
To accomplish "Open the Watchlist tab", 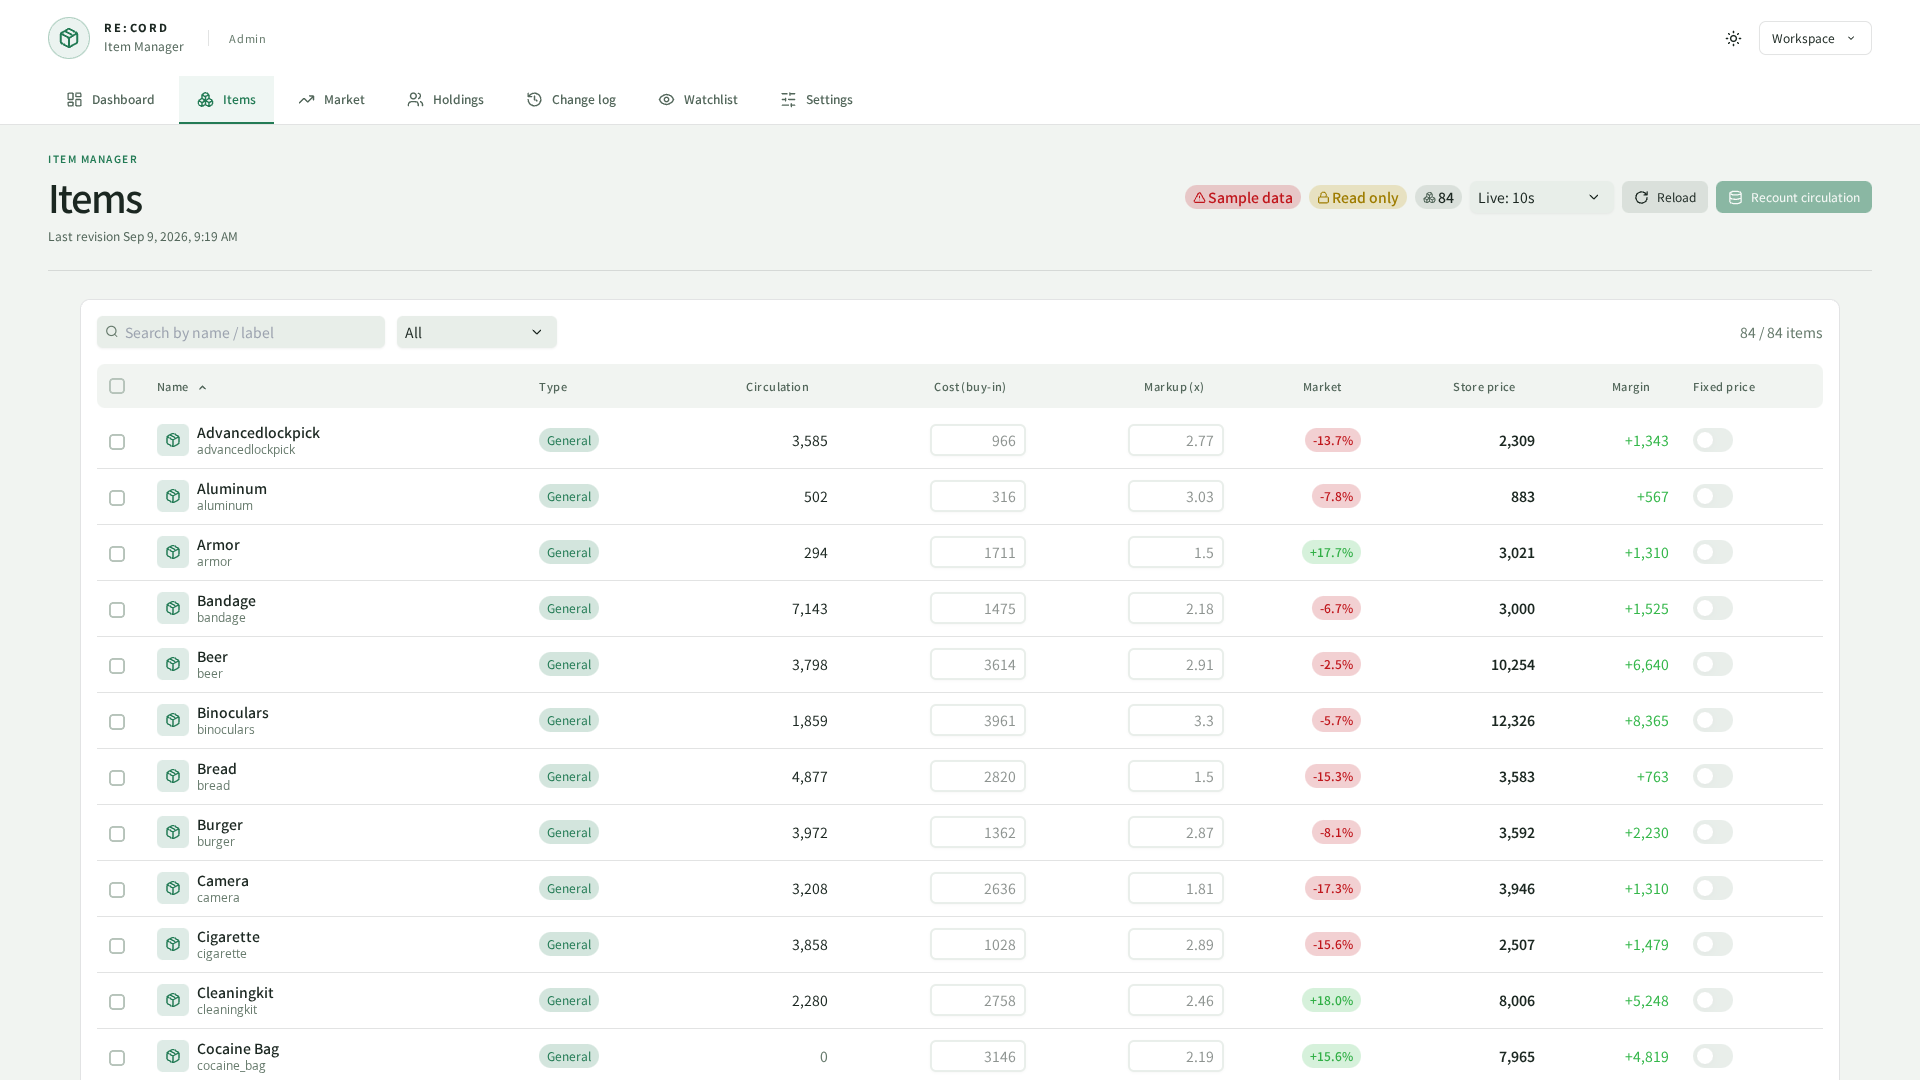I will 698,99.
